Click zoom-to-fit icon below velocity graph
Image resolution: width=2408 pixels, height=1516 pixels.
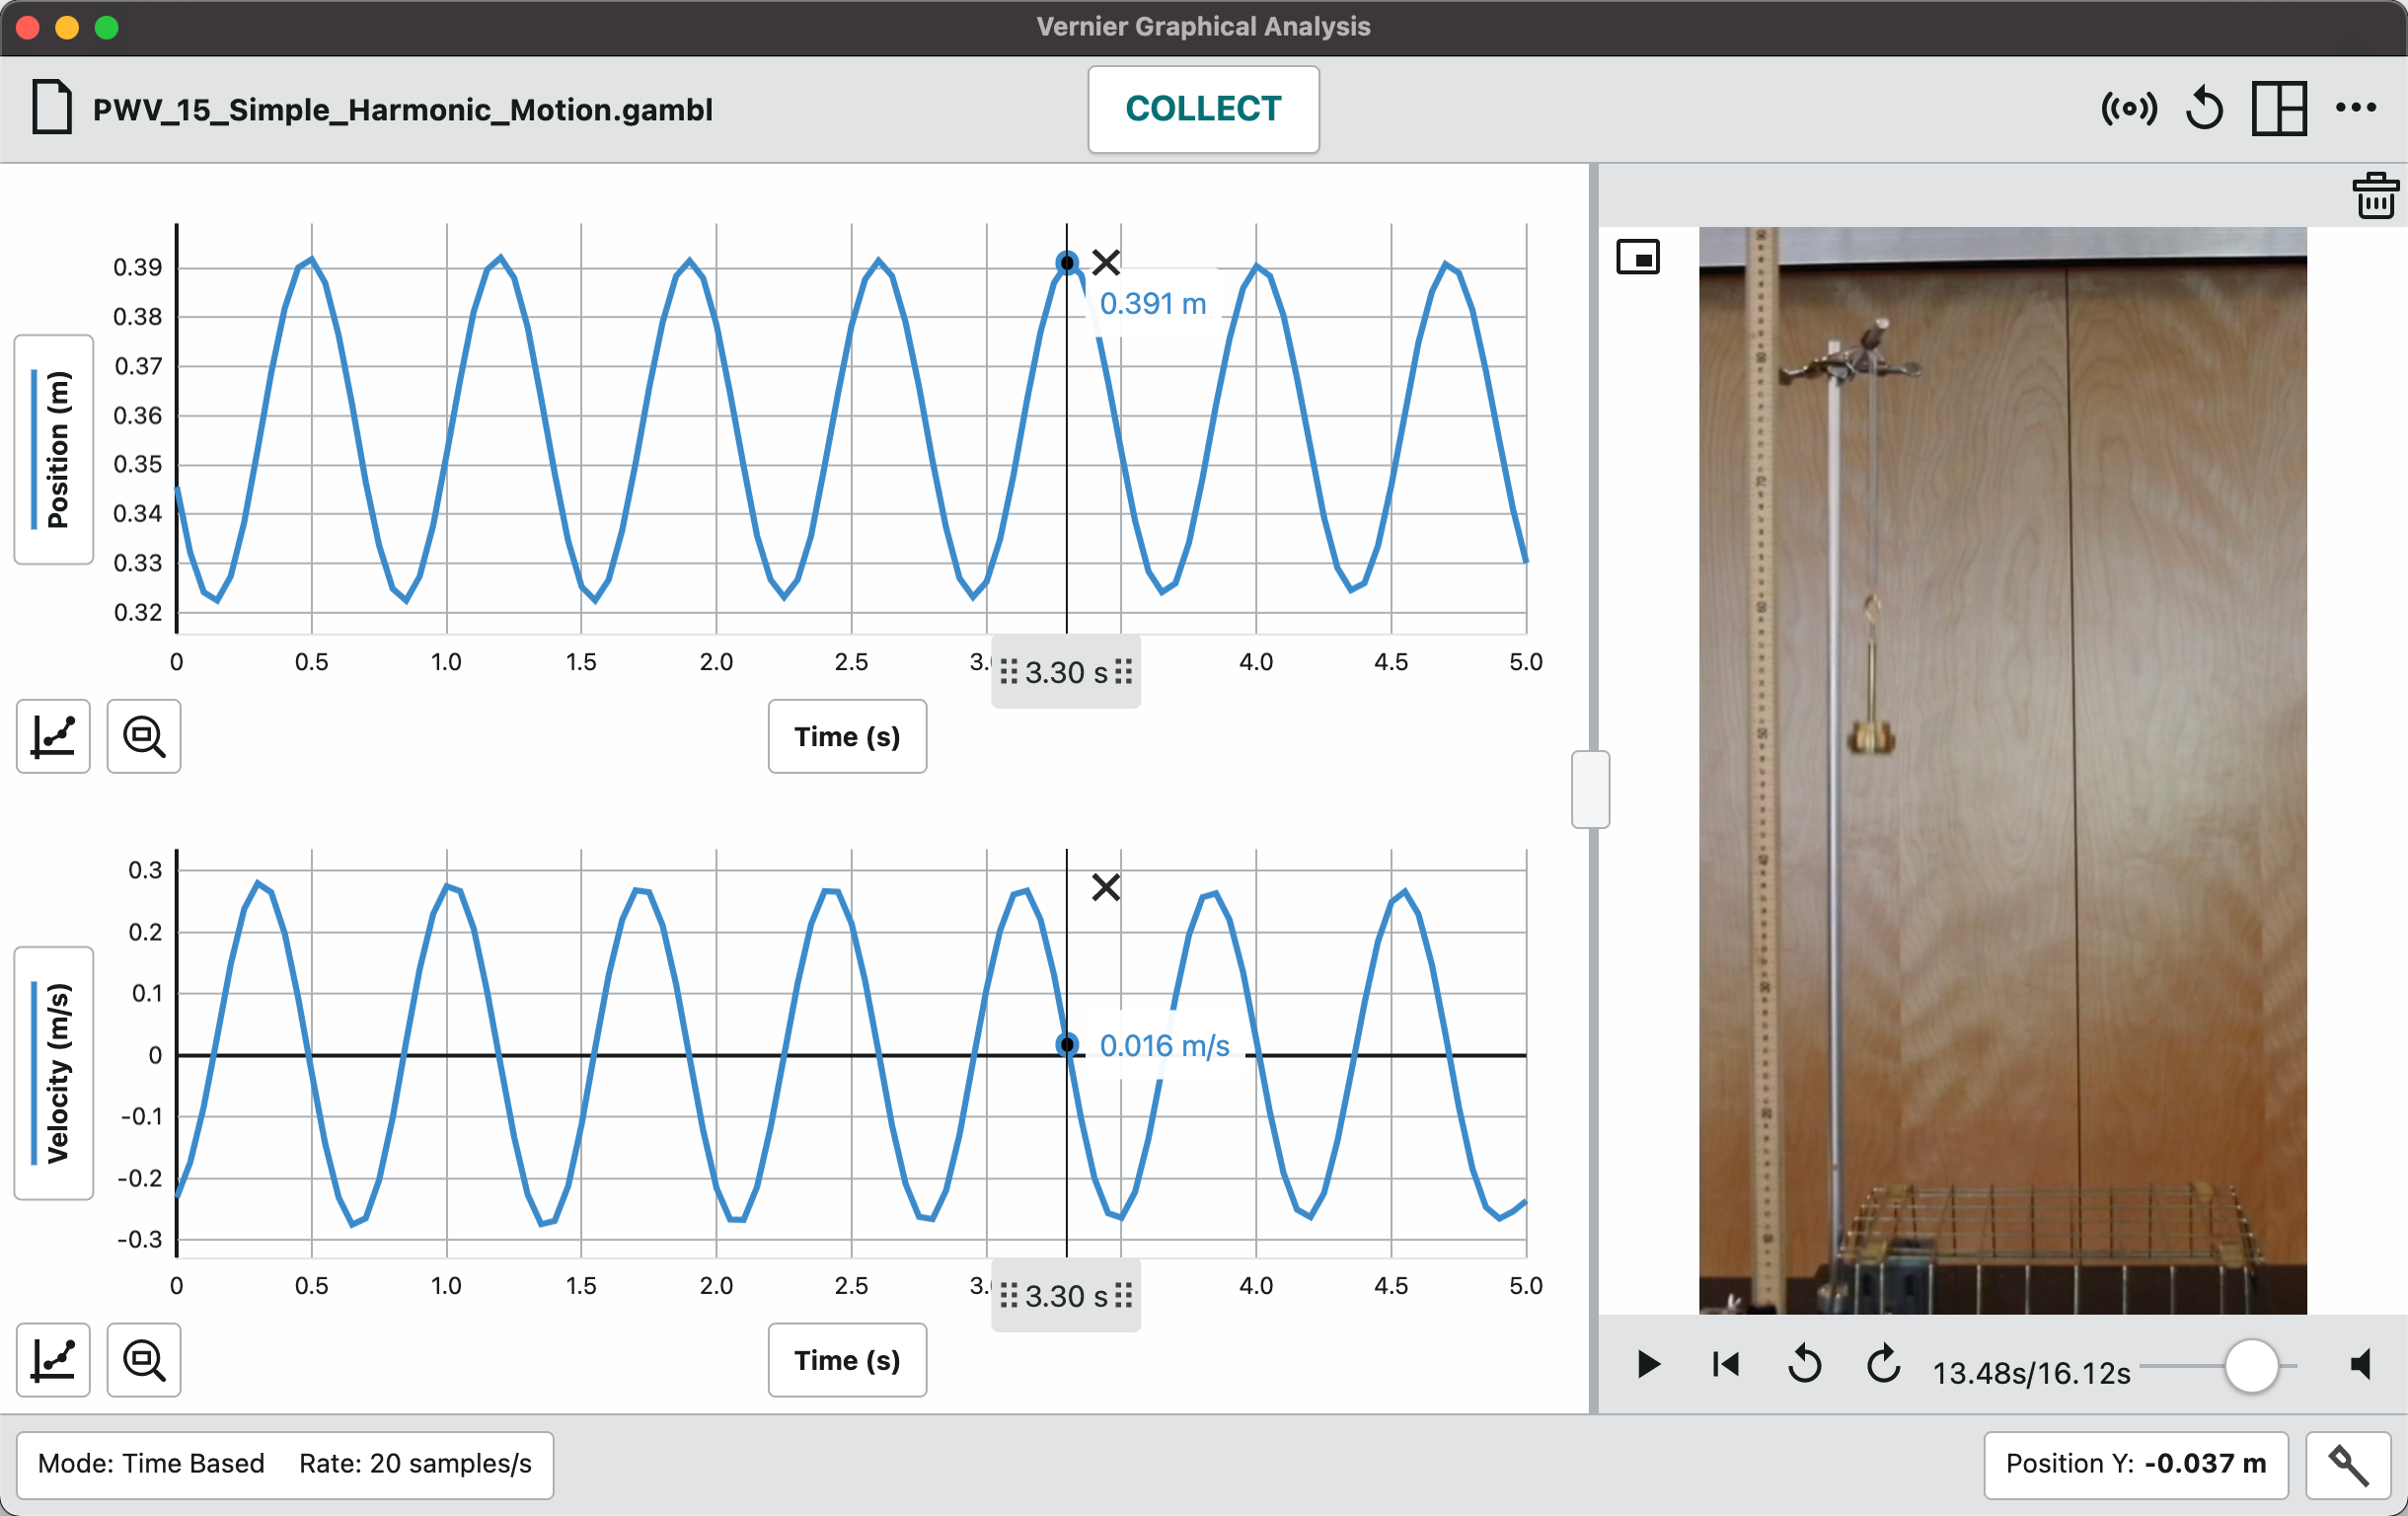(x=144, y=1360)
